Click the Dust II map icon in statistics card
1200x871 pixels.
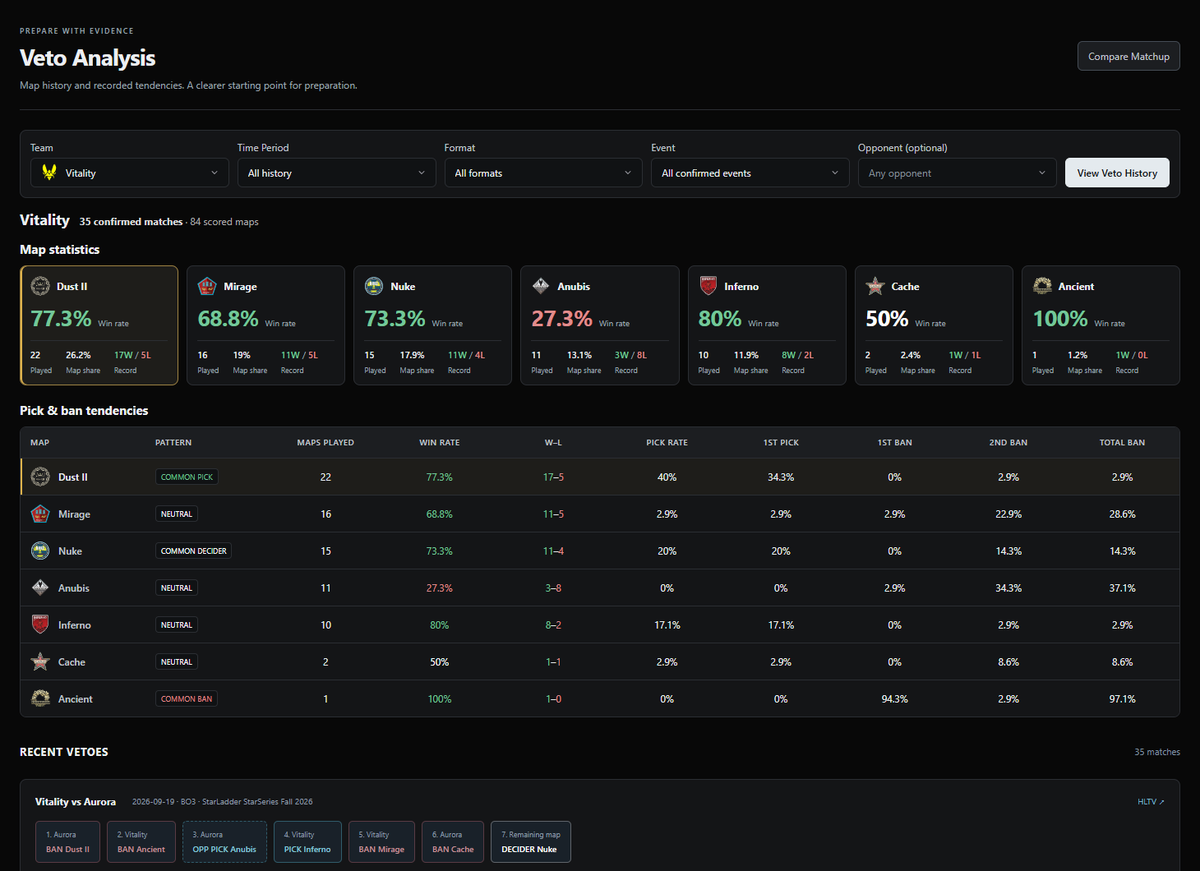pos(41,286)
